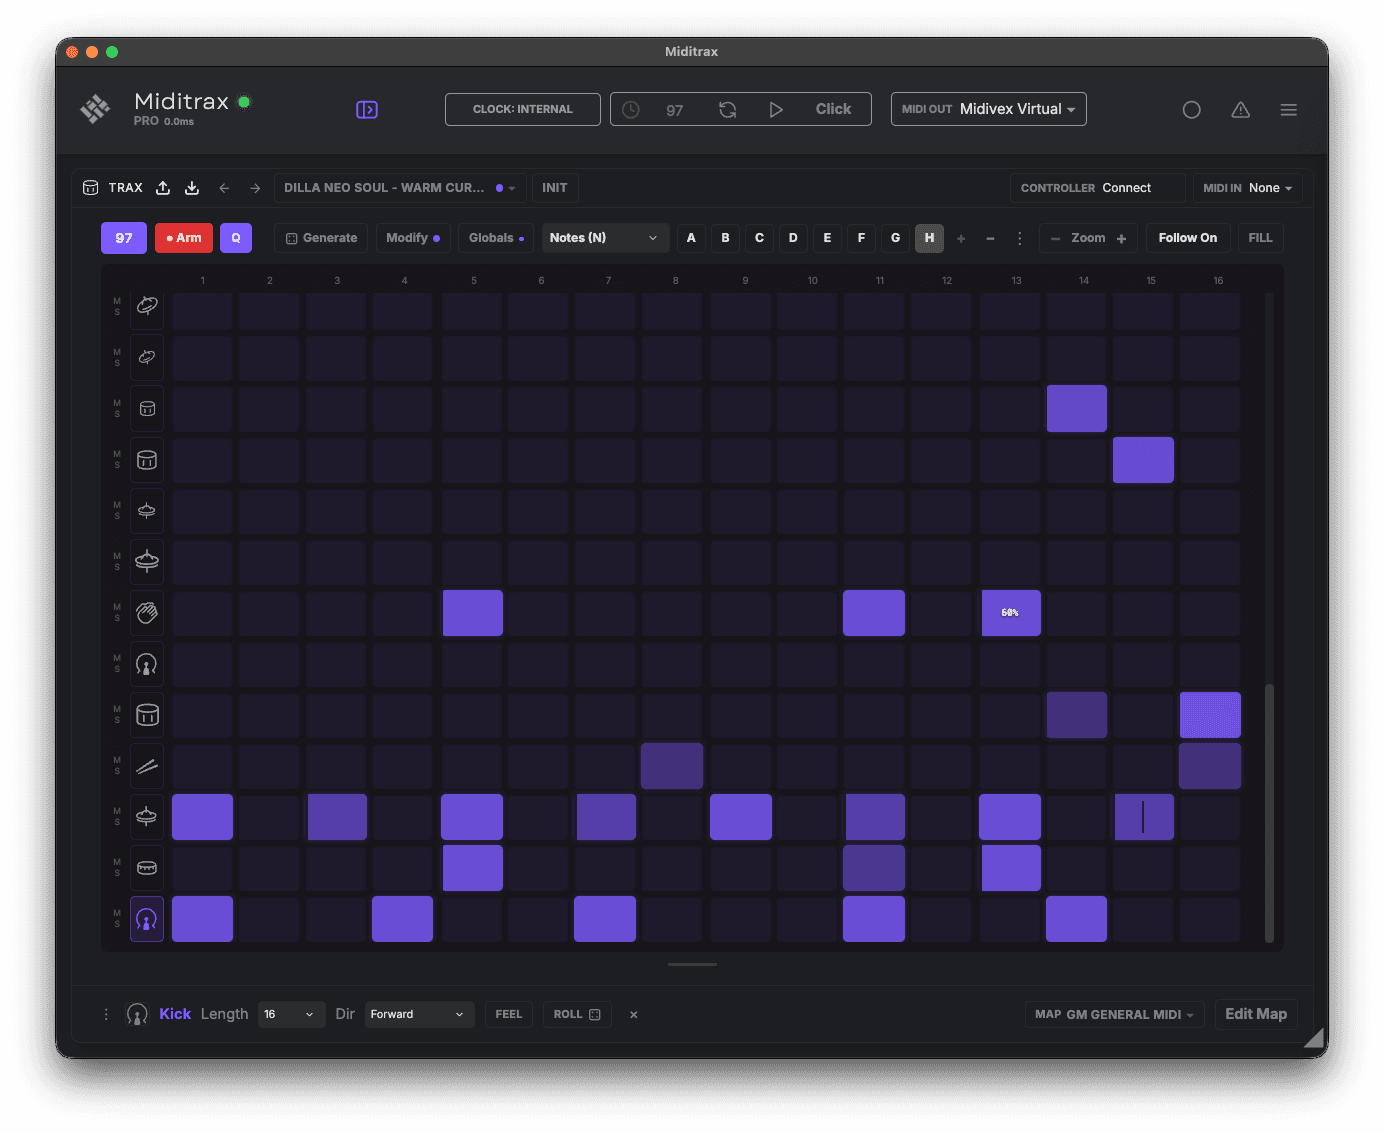Click the Generate button
Viewport: 1384px width, 1132px height.
pyautogui.click(x=321, y=238)
